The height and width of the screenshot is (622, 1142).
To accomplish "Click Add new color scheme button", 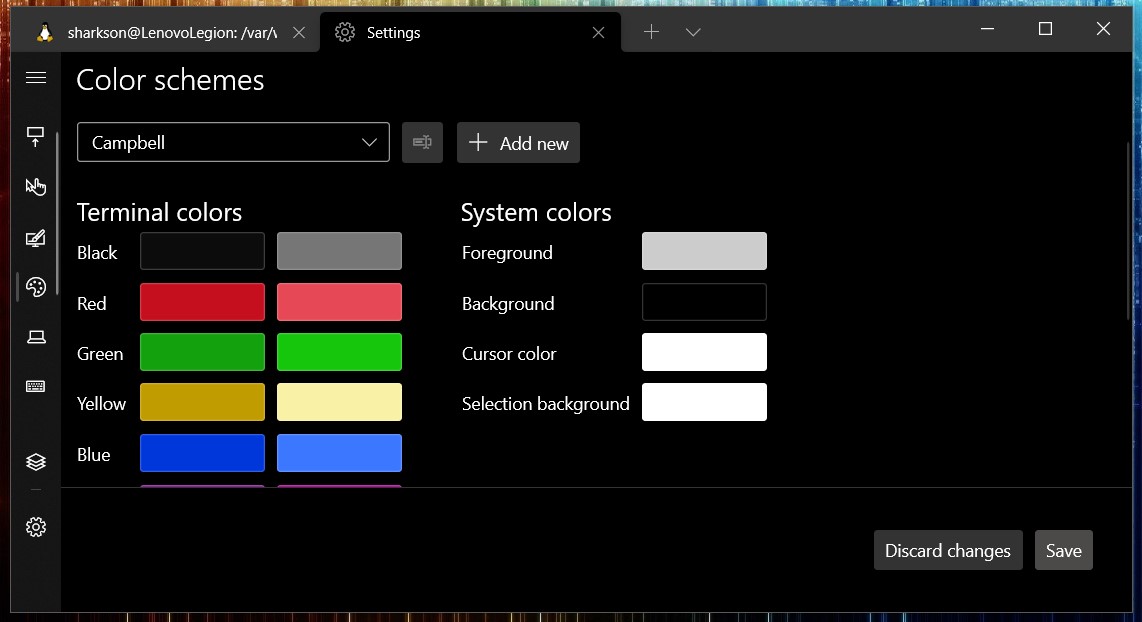I will (x=518, y=143).
